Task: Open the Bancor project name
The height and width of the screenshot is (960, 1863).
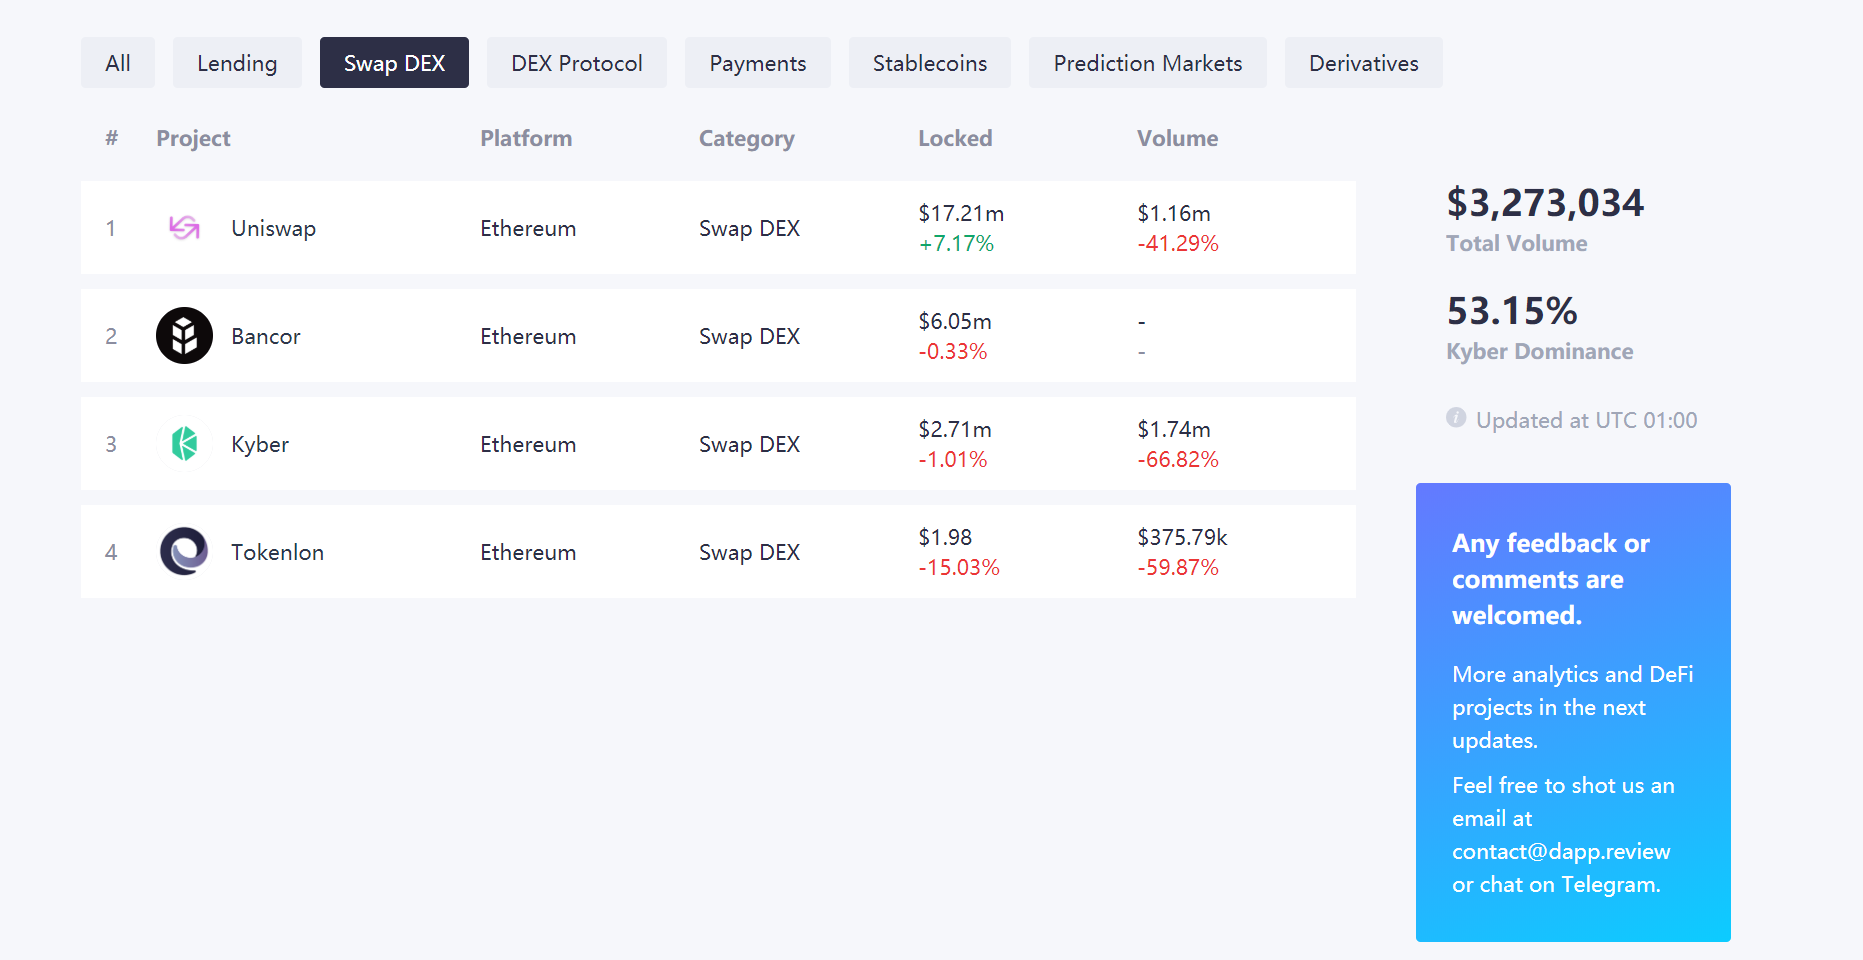Action: coord(266,336)
